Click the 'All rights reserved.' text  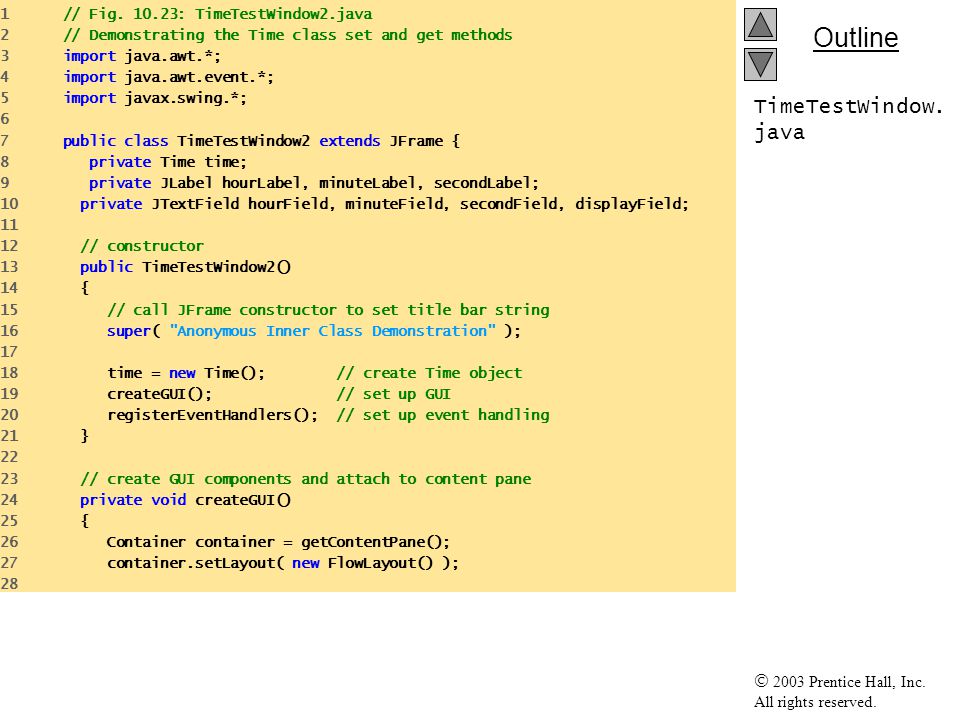pos(814,702)
